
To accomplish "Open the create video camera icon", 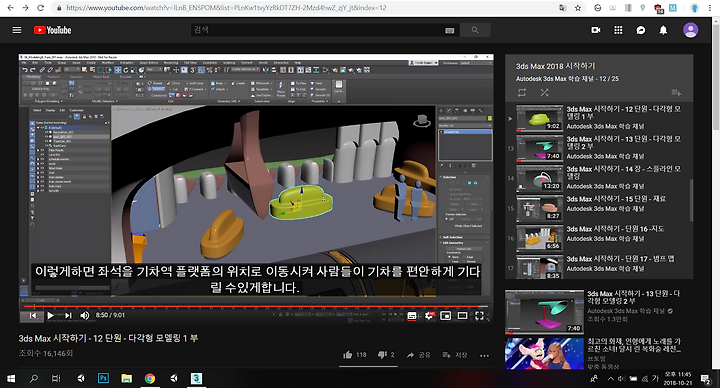I will (x=596, y=30).
